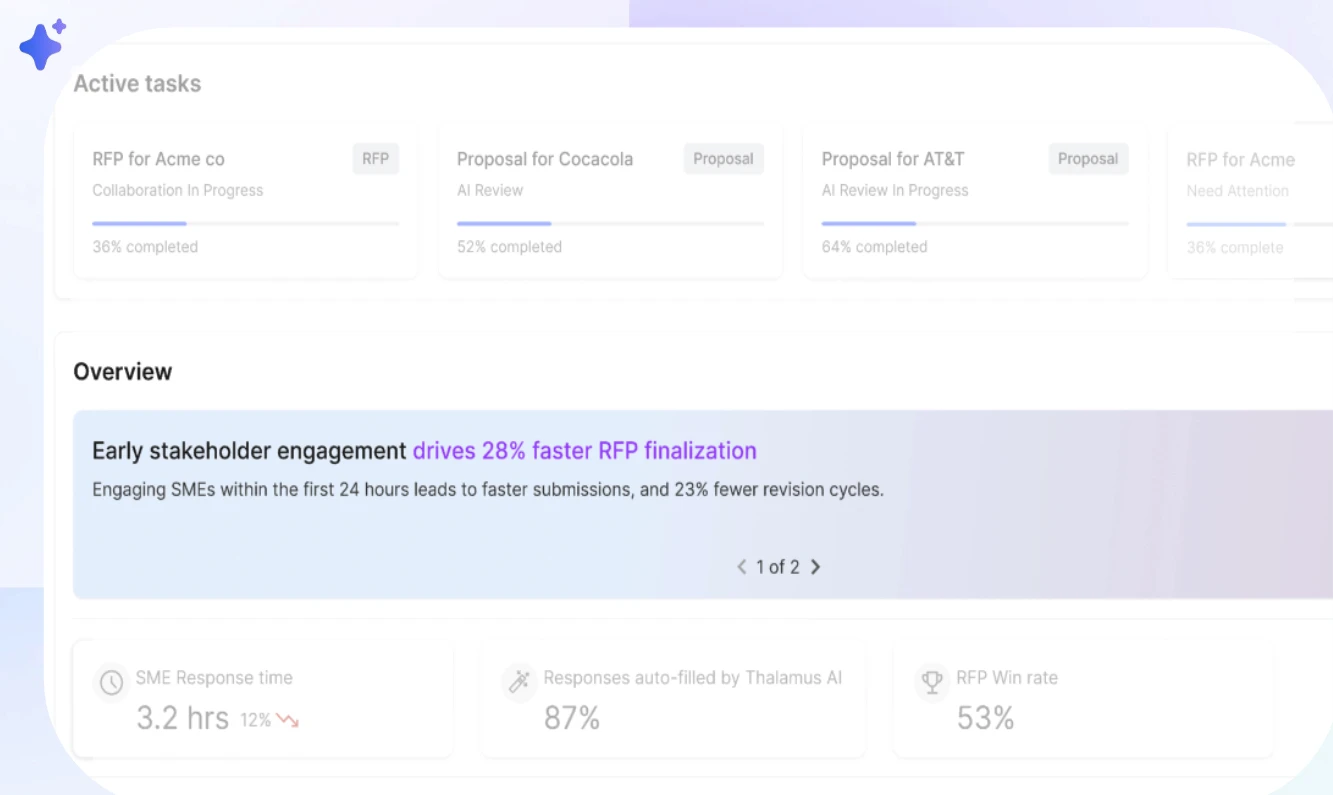Open the Proposal for Cocacola task card
Image resolution: width=1333 pixels, height=795 pixels.
pyautogui.click(x=610, y=202)
